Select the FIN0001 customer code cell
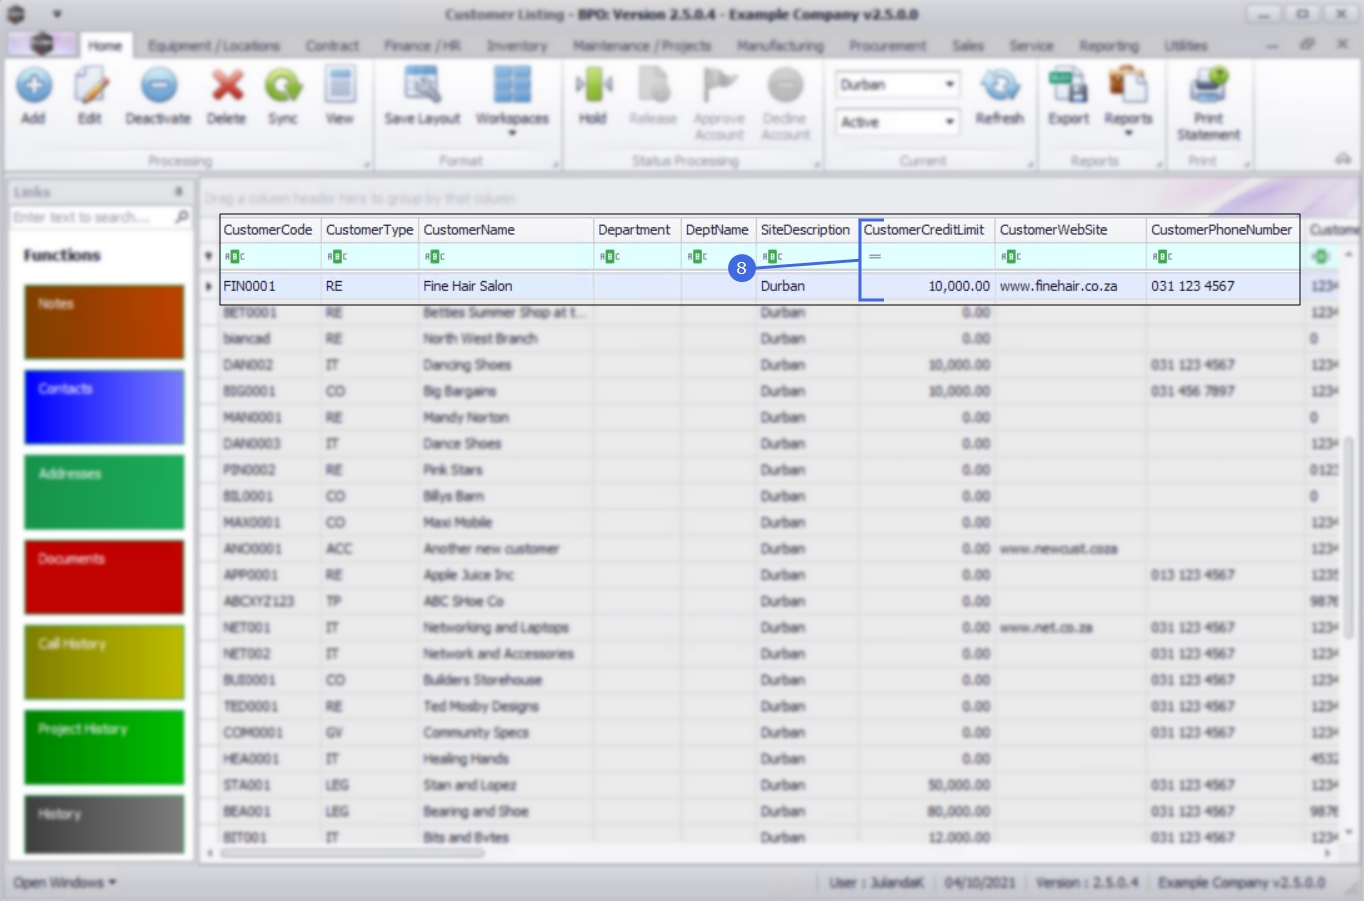The image size is (1364, 901). (270, 286)
